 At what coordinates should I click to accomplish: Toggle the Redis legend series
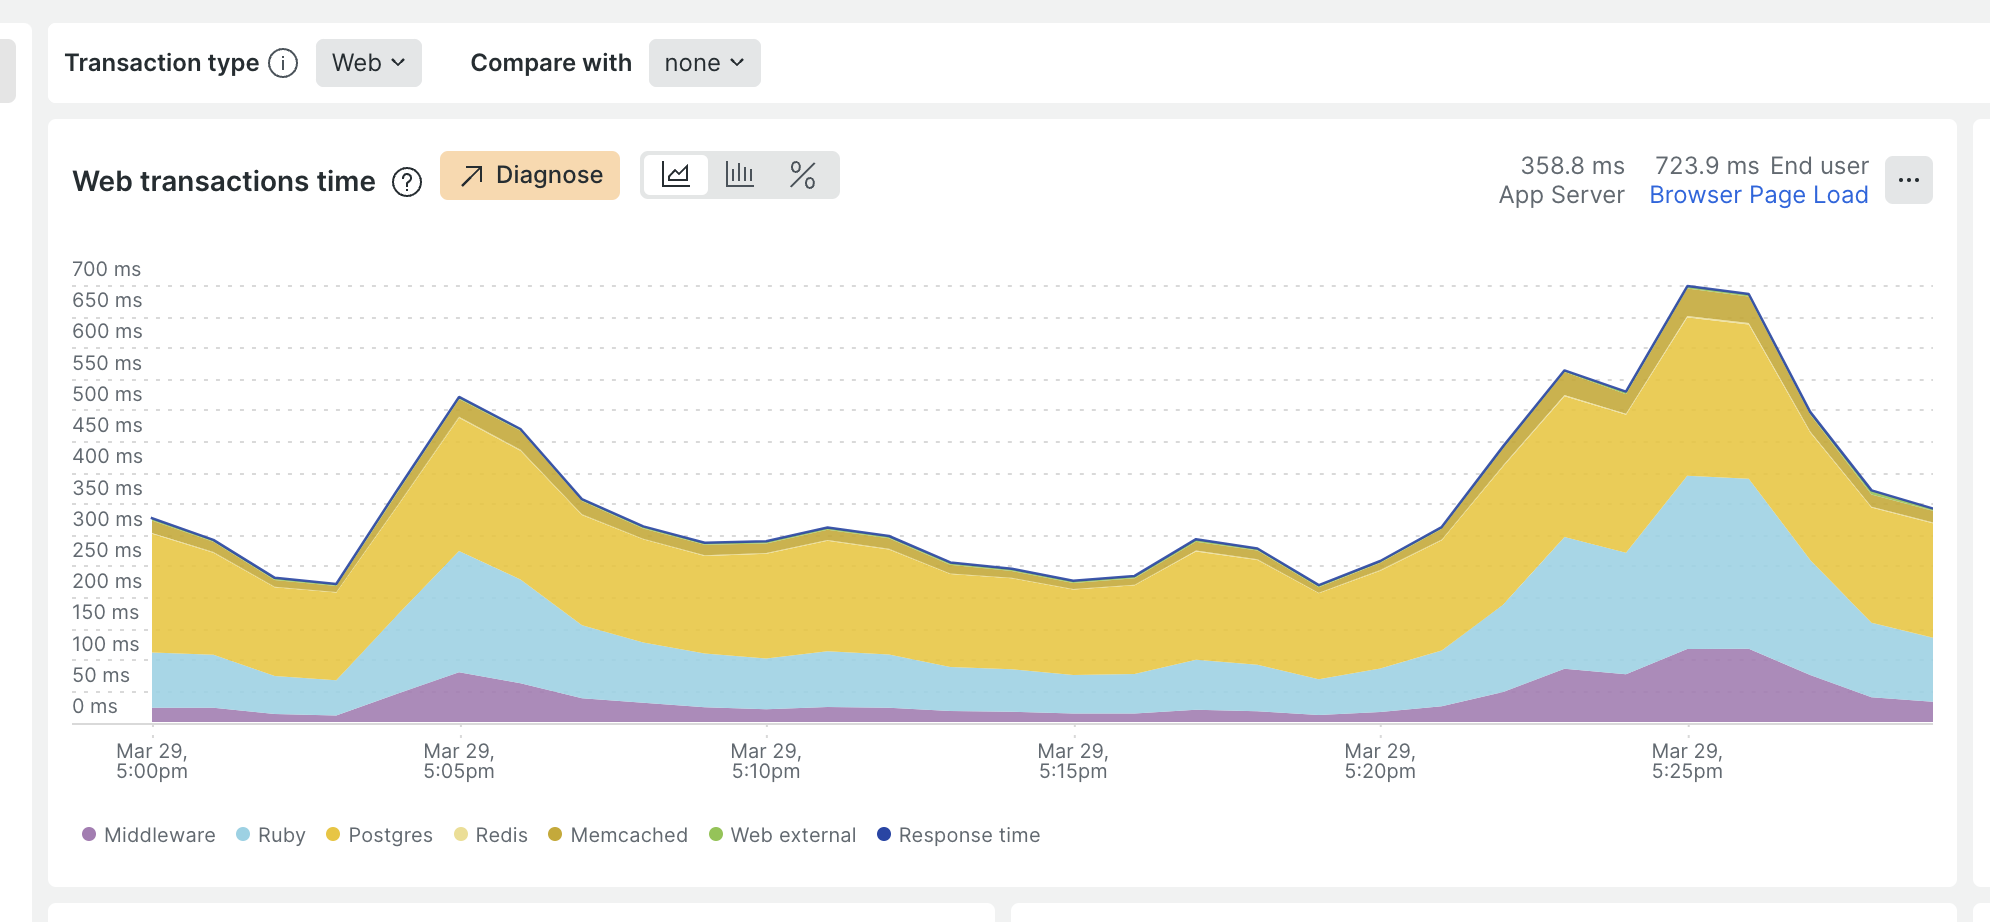(491, 835)
